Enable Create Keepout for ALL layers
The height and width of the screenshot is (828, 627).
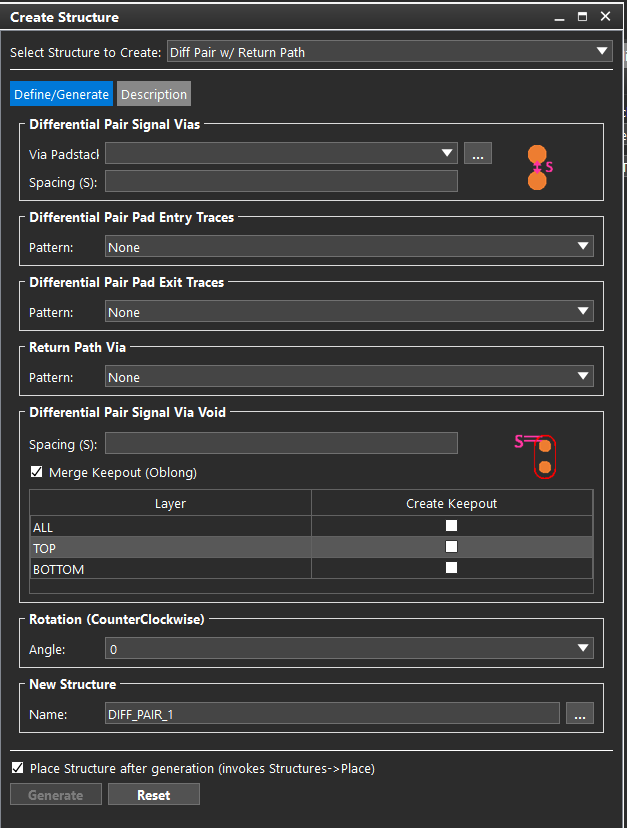452,526
